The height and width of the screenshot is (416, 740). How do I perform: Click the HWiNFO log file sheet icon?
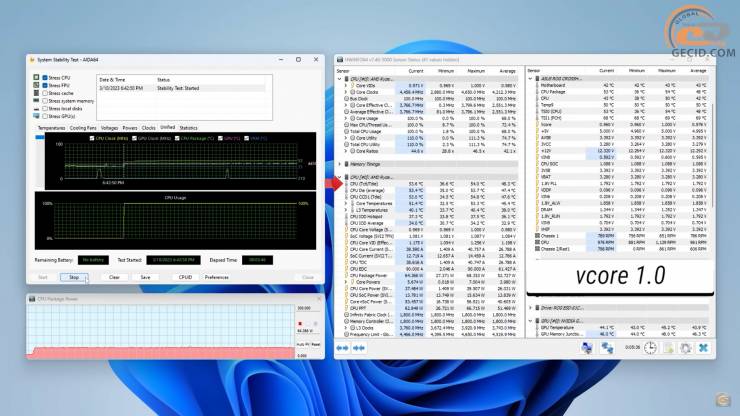[x=668, y=348]
